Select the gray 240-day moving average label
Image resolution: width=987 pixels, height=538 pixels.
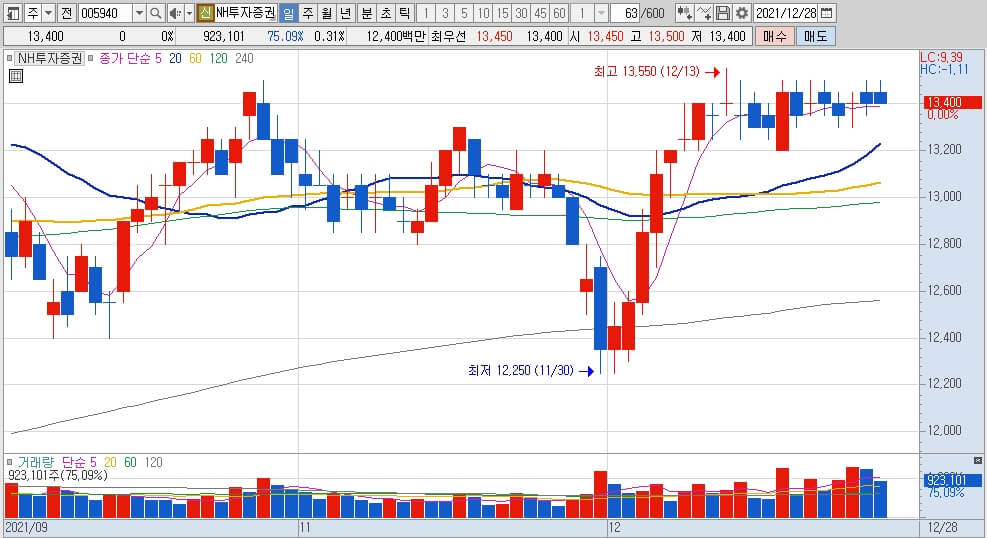[244, 59]
